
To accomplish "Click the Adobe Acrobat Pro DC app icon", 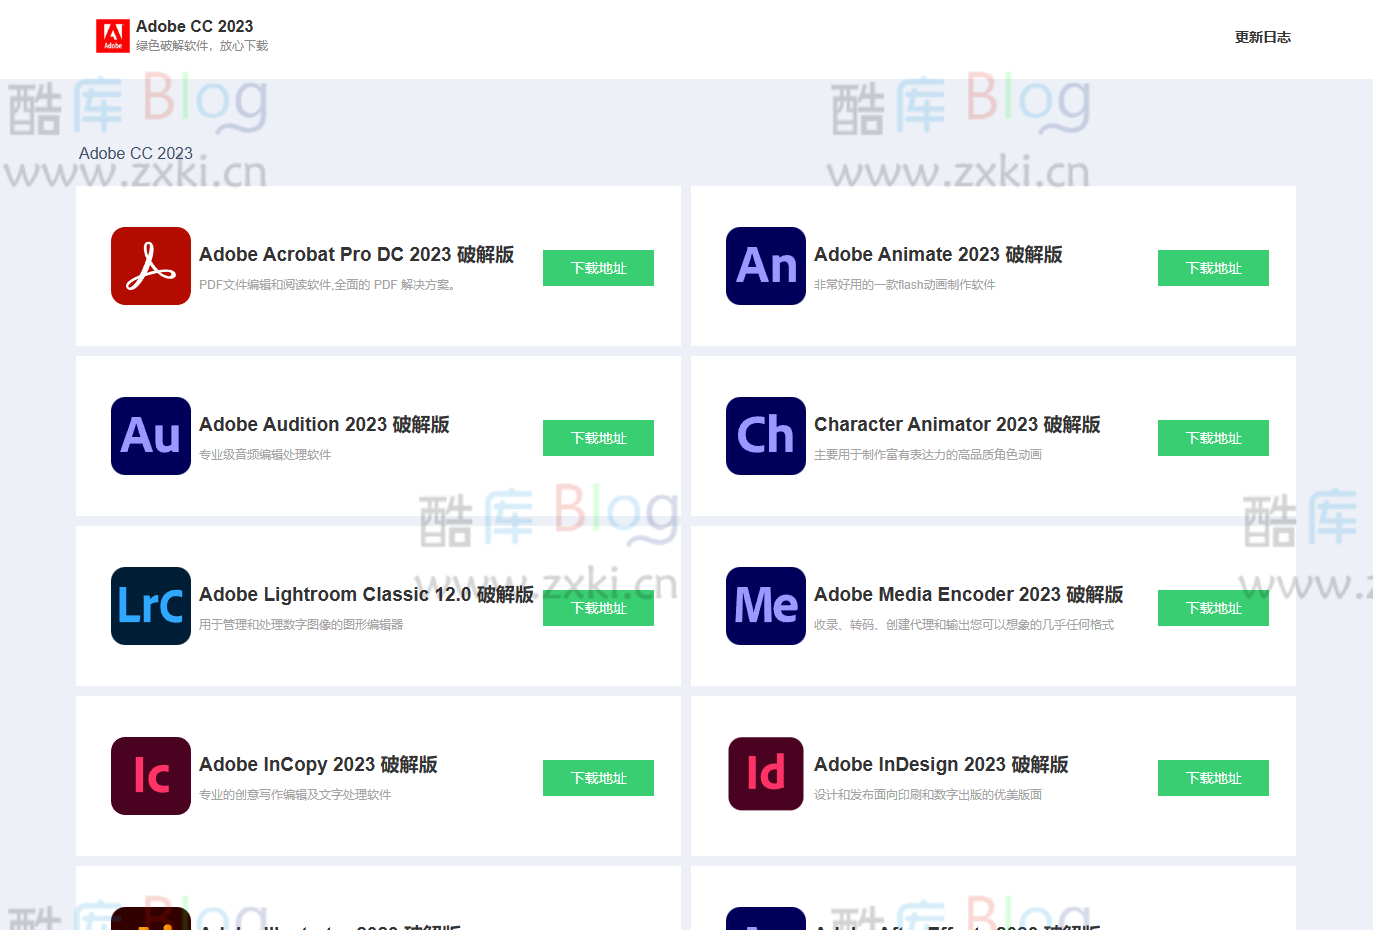I will pyautogui.click(x=150, y=266).
